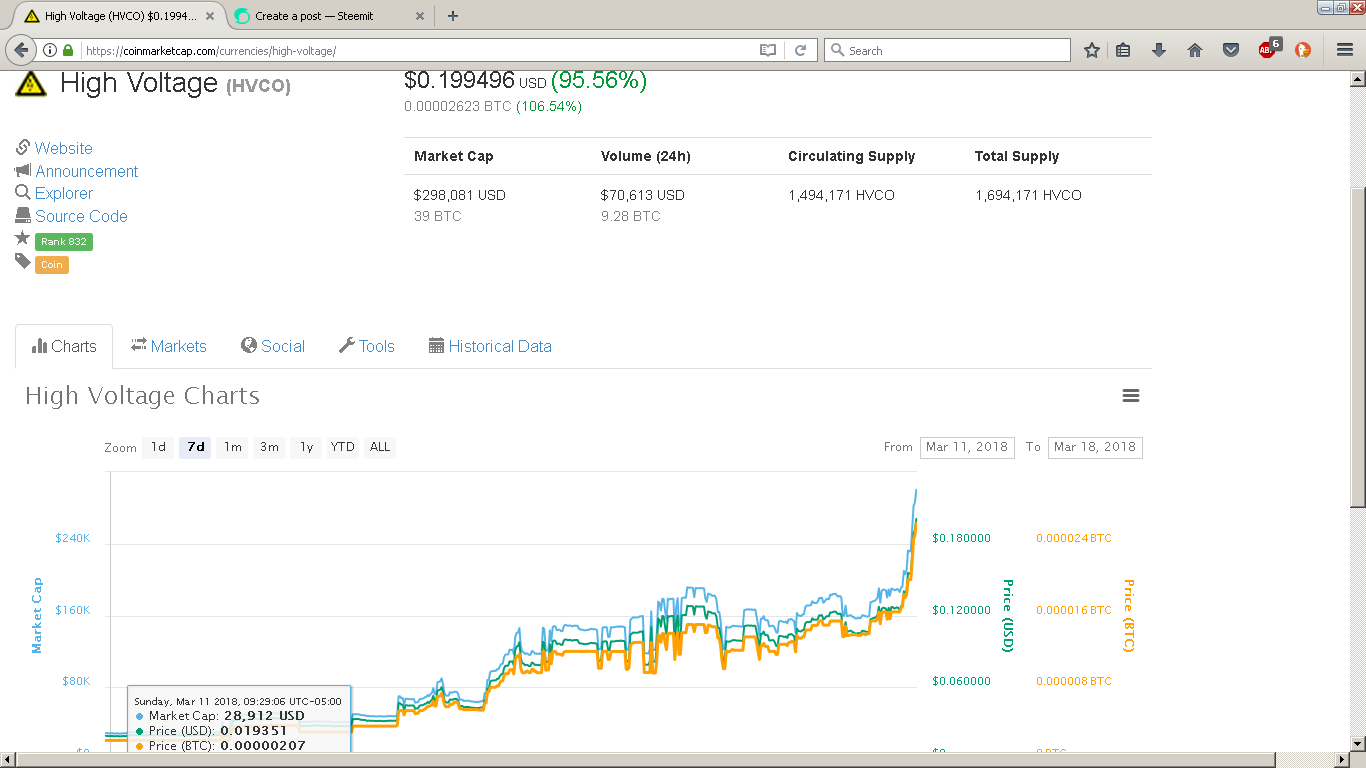Screen dimensions: 1366x768
Task: Open the Website link
Action: click(64, 148)
